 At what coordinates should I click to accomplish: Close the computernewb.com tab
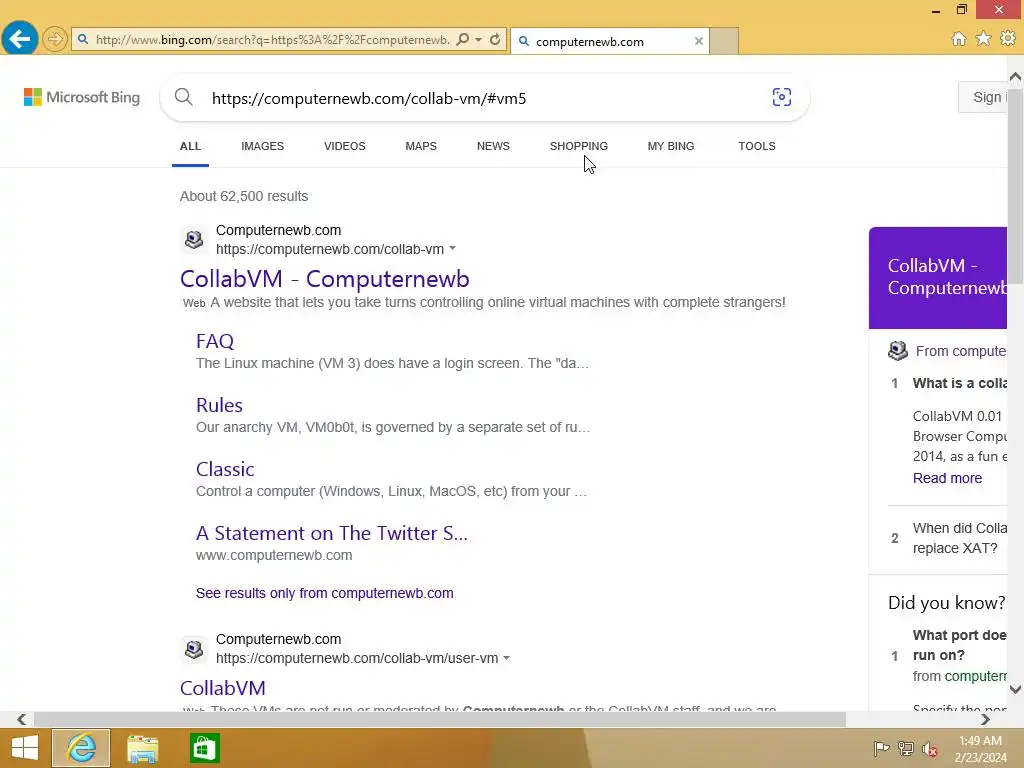tap(698, 41)
